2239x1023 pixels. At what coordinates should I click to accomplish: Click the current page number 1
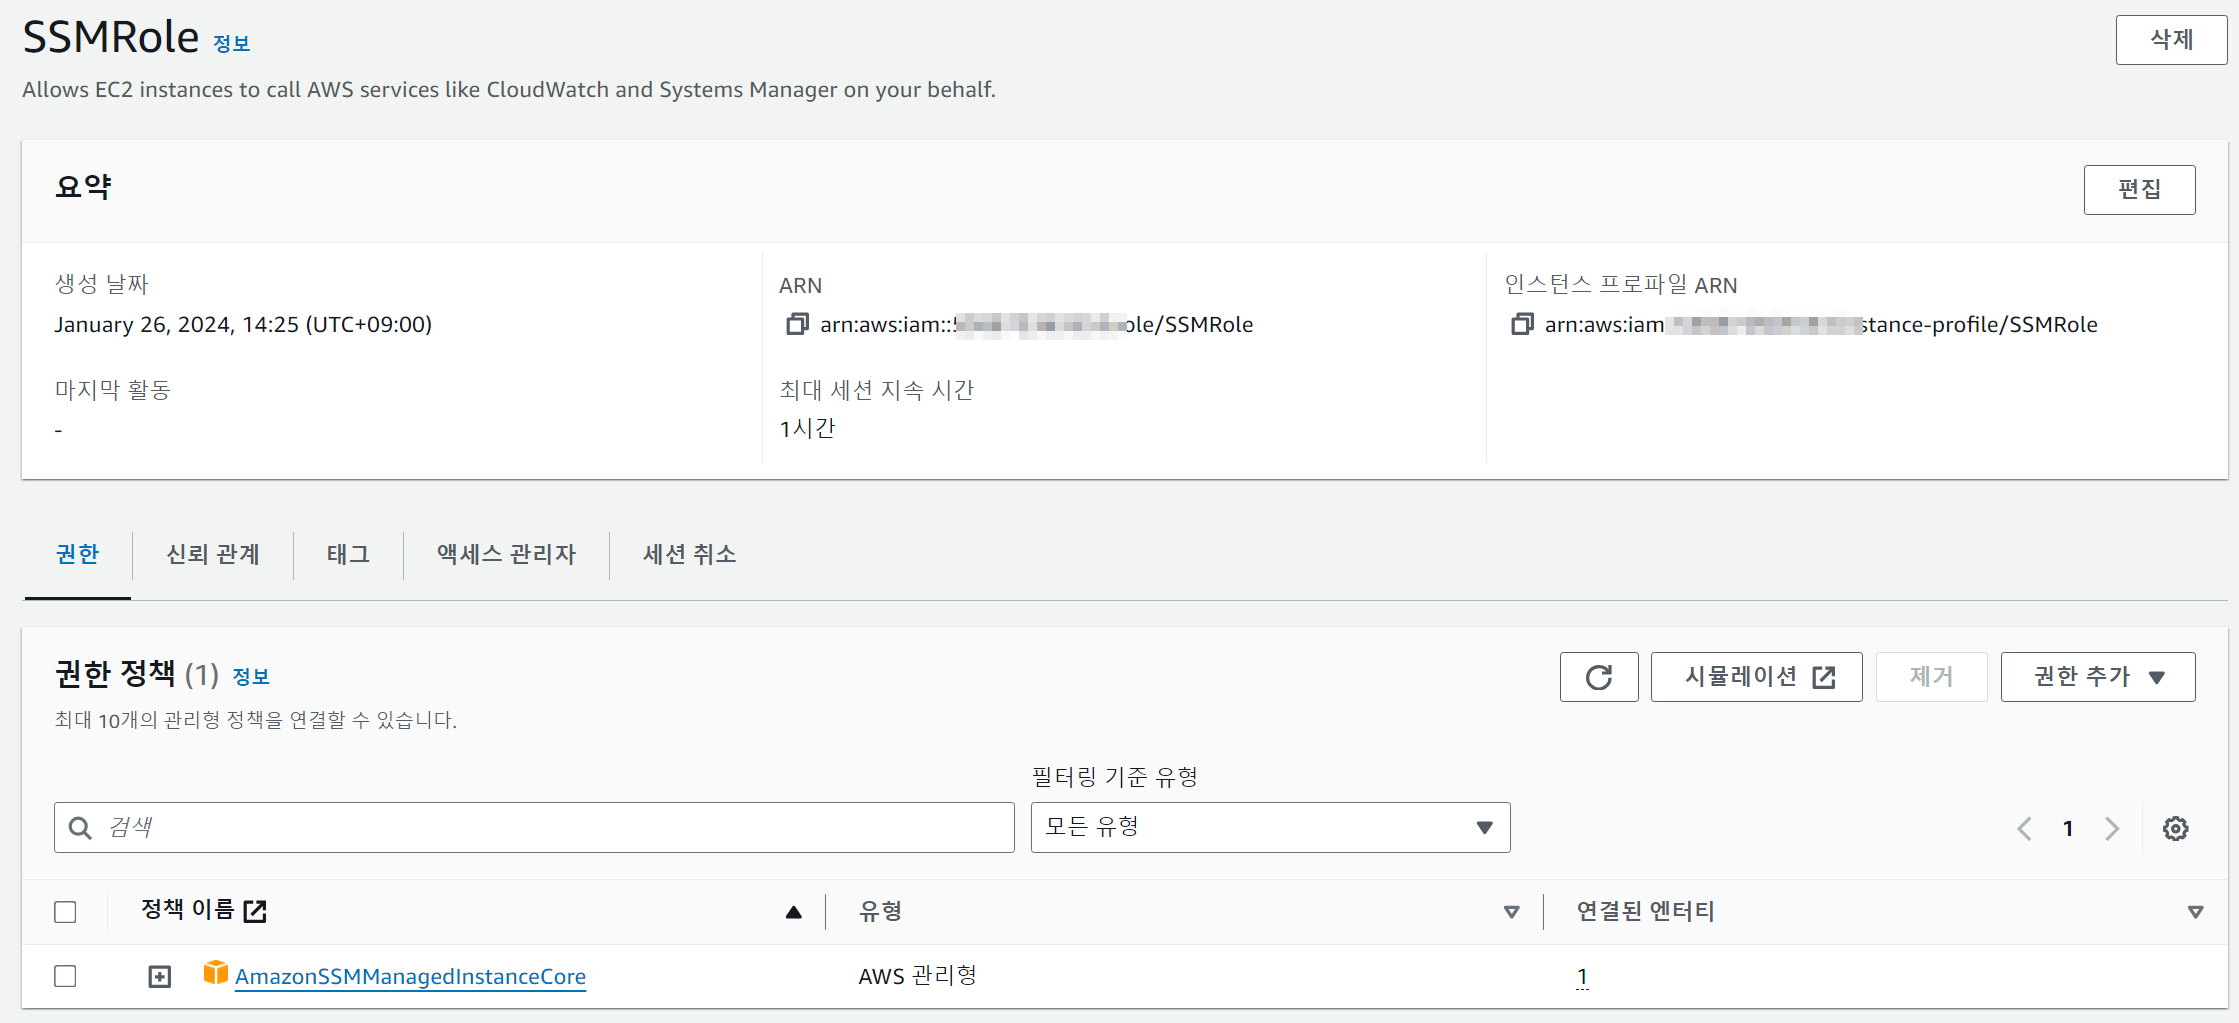[2068, 828]
